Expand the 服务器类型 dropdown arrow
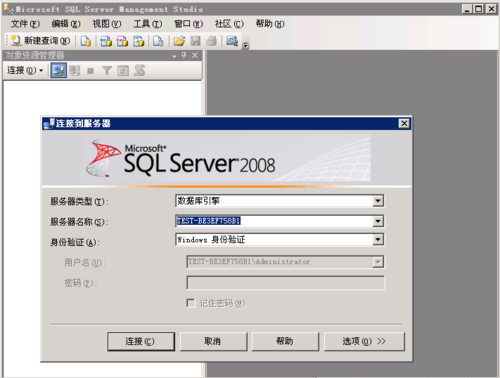 tap(378, 201)
